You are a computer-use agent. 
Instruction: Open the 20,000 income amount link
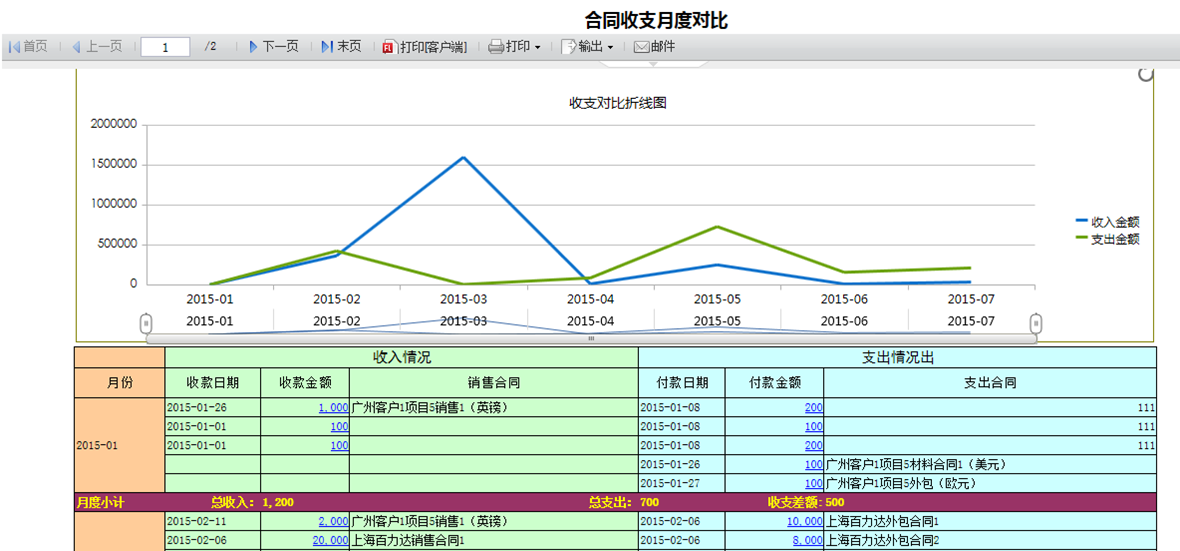pyautogui.click(x=330, y=540)
